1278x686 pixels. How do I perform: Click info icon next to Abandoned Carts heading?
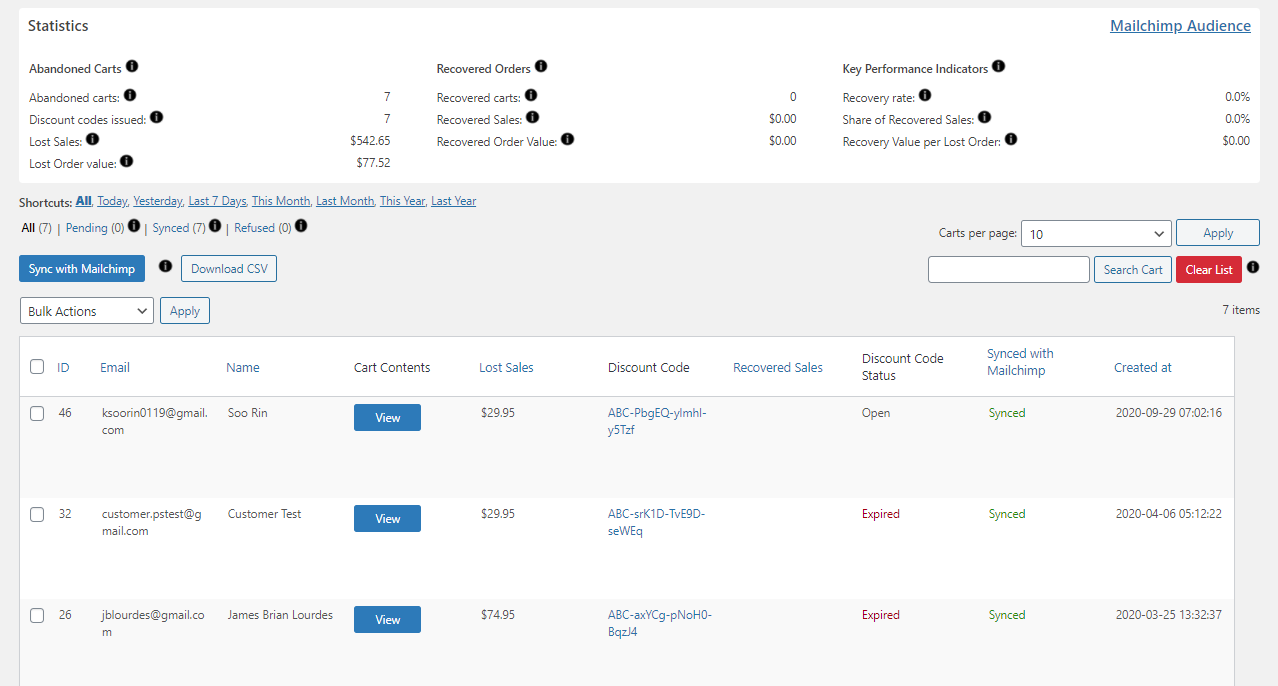point(132,67)
